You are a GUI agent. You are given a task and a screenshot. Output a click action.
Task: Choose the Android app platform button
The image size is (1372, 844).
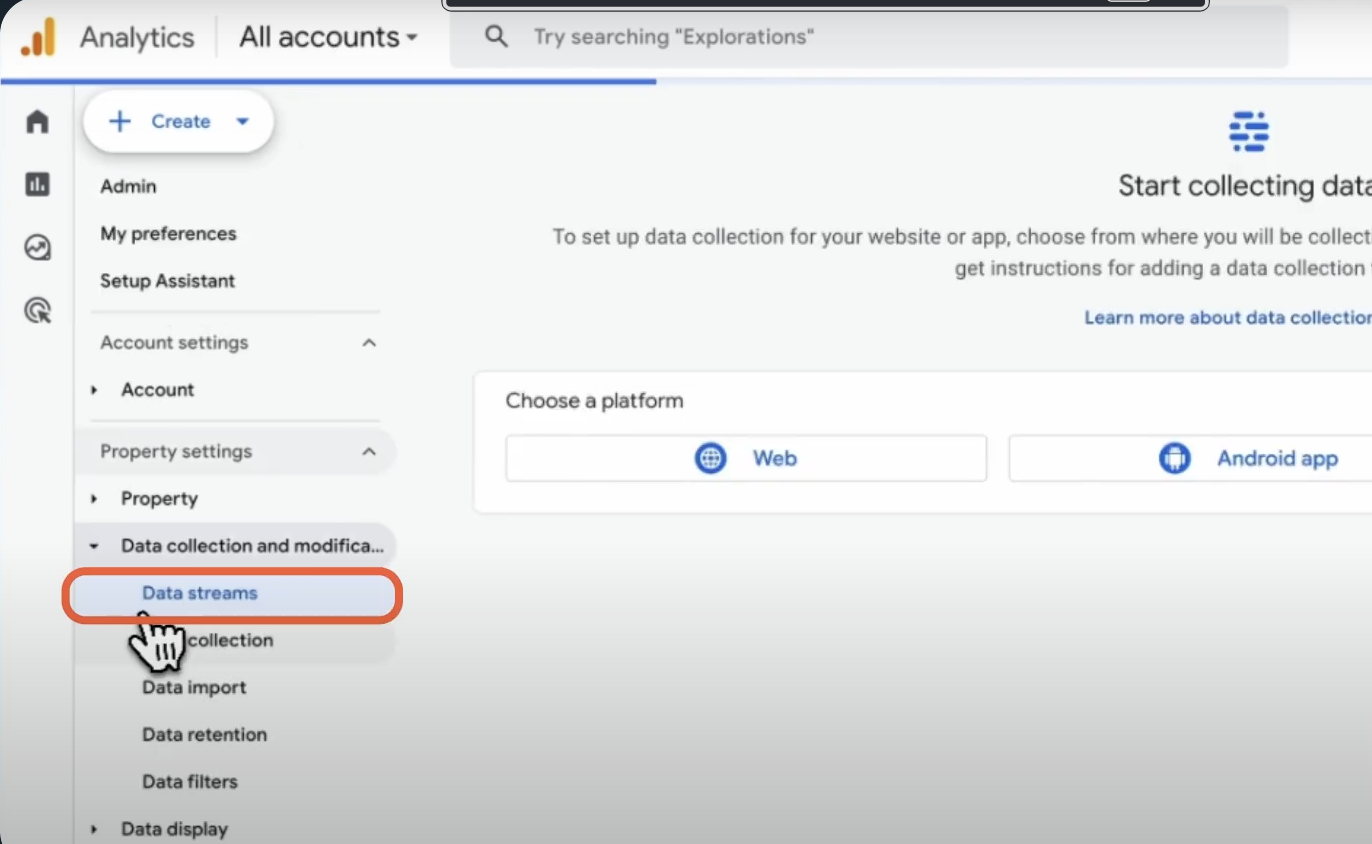(1190, 458)
